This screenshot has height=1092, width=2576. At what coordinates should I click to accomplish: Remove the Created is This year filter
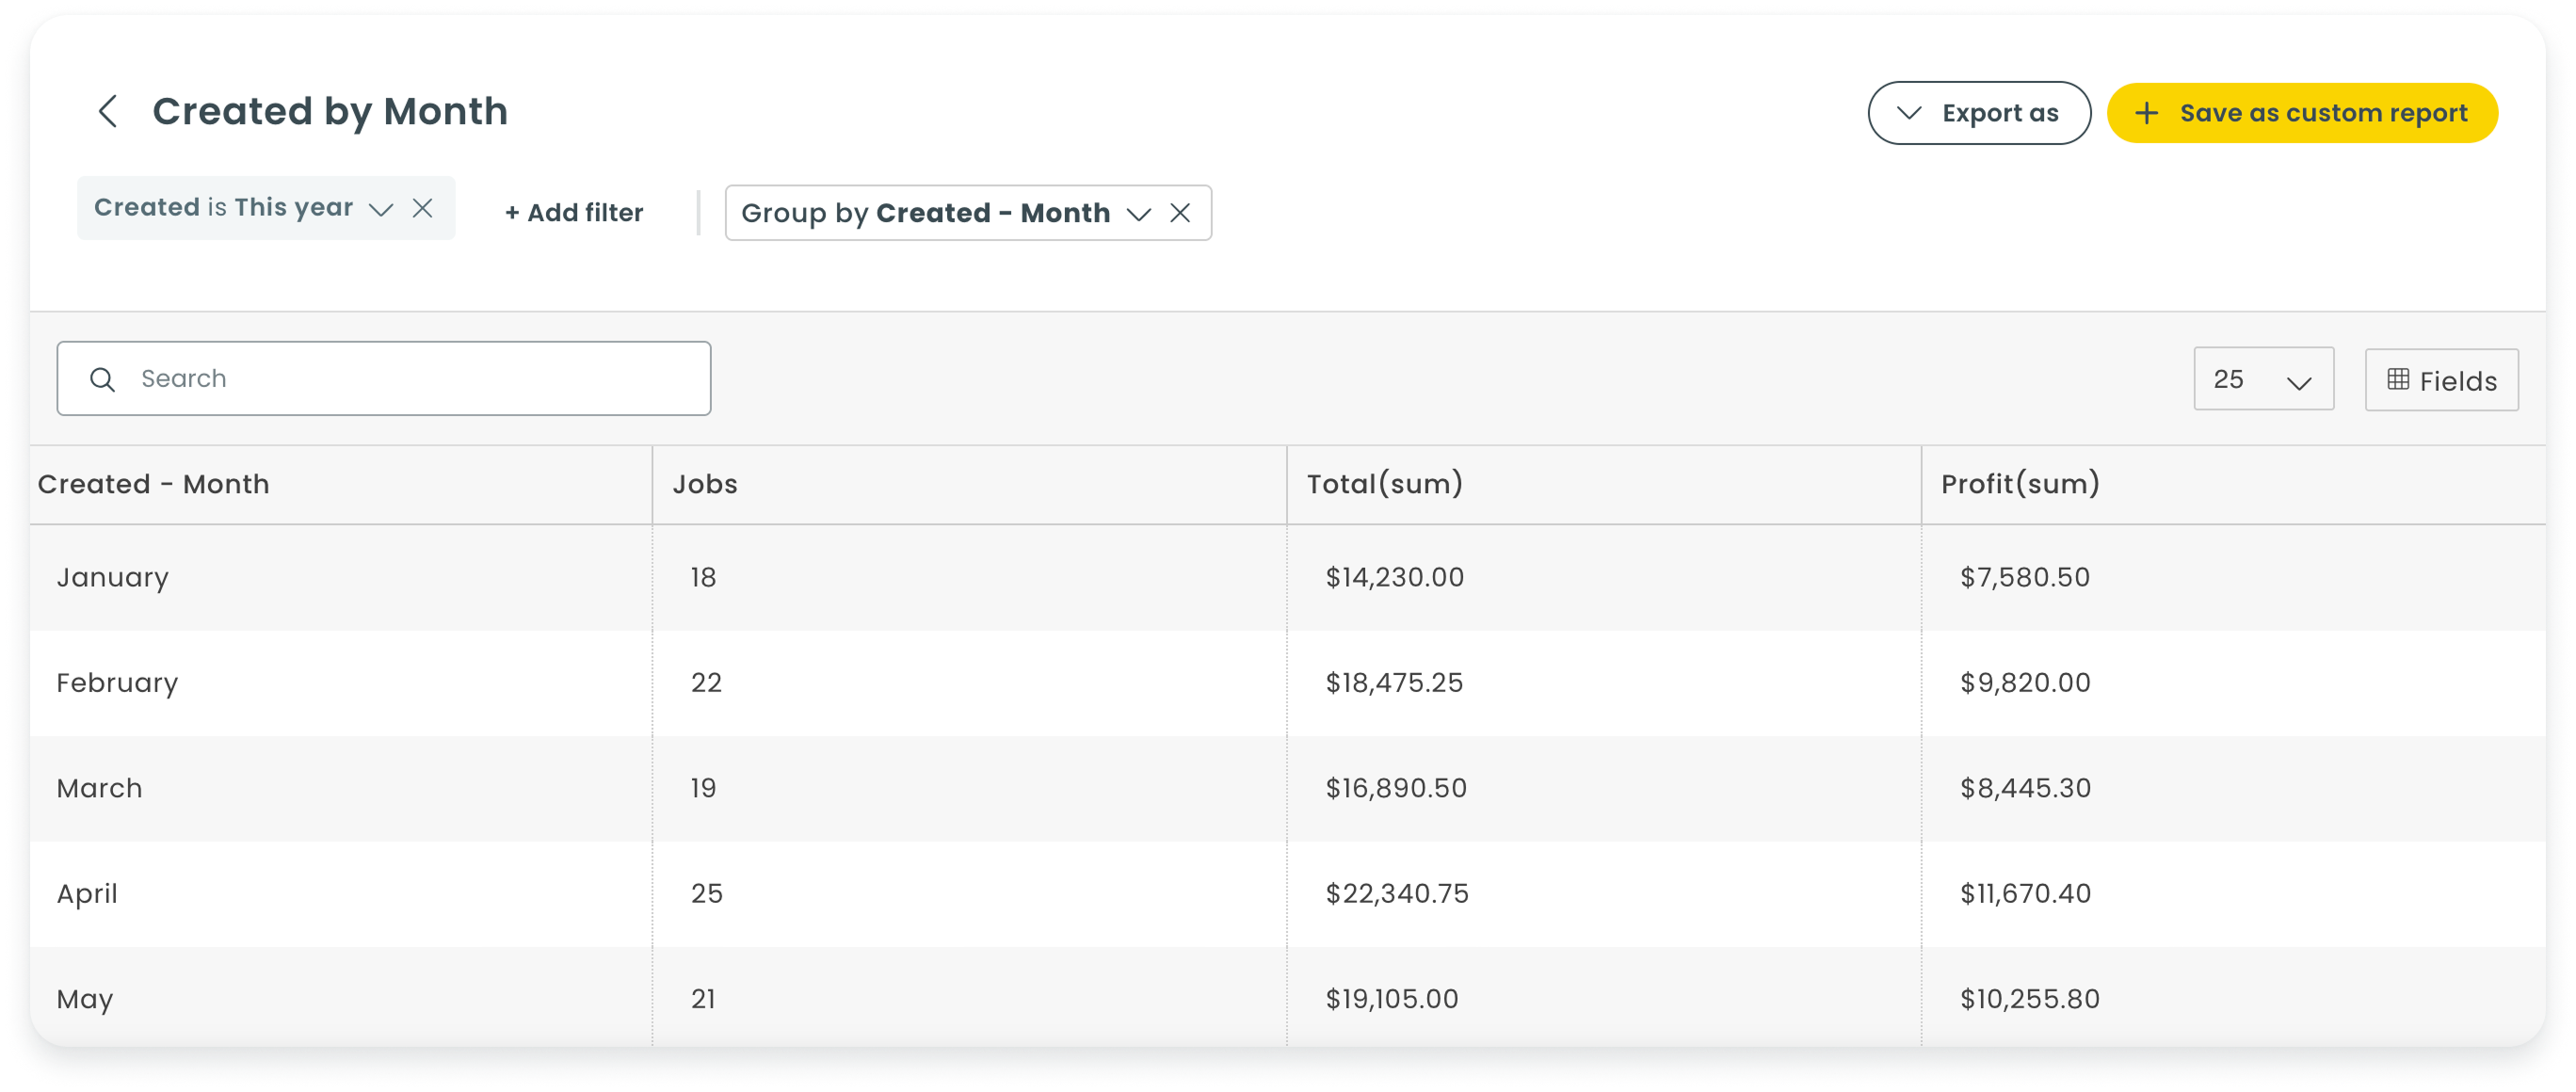point(423,208)
